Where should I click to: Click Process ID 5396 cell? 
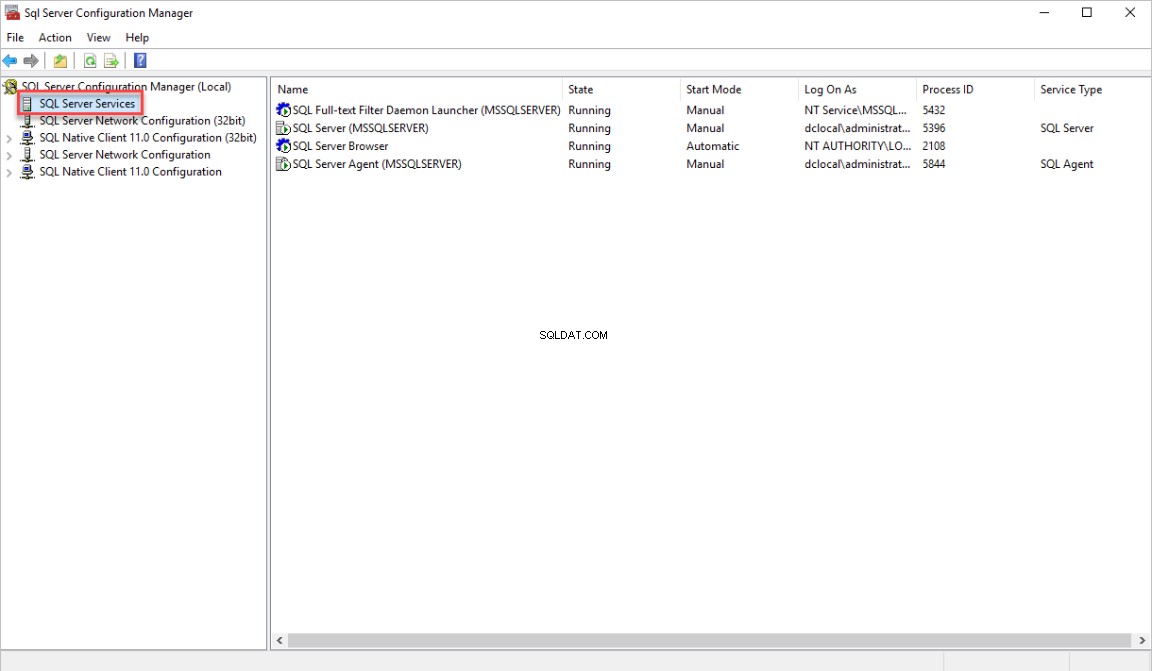[x=933, y=128]
